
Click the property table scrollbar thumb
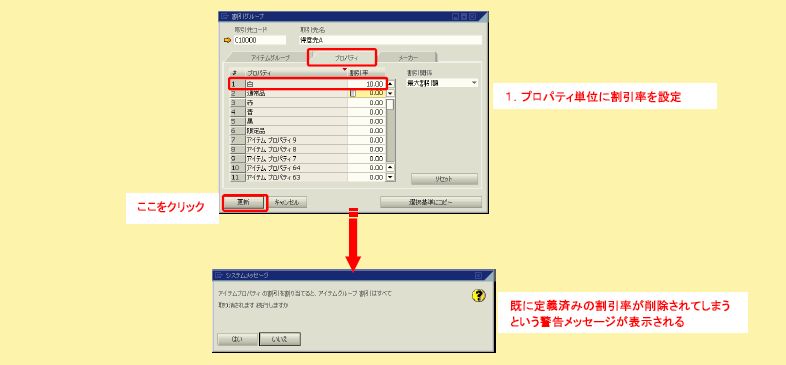tap(391, 104)
